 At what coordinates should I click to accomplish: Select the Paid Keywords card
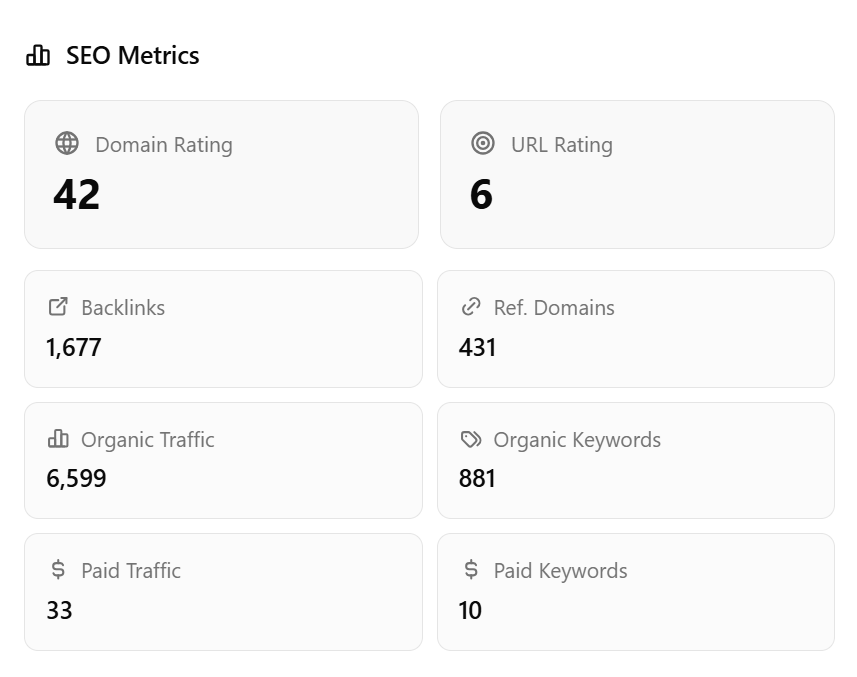[x=635, y=591]
